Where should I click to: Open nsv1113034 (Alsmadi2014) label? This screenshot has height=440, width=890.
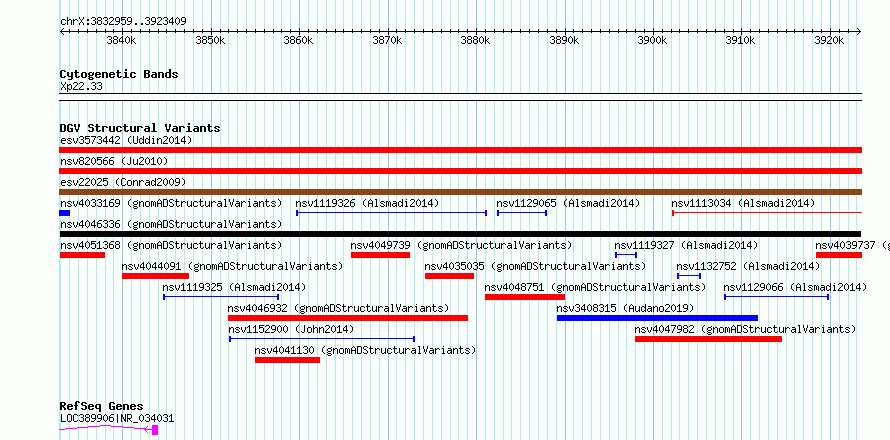coord(743,203)
